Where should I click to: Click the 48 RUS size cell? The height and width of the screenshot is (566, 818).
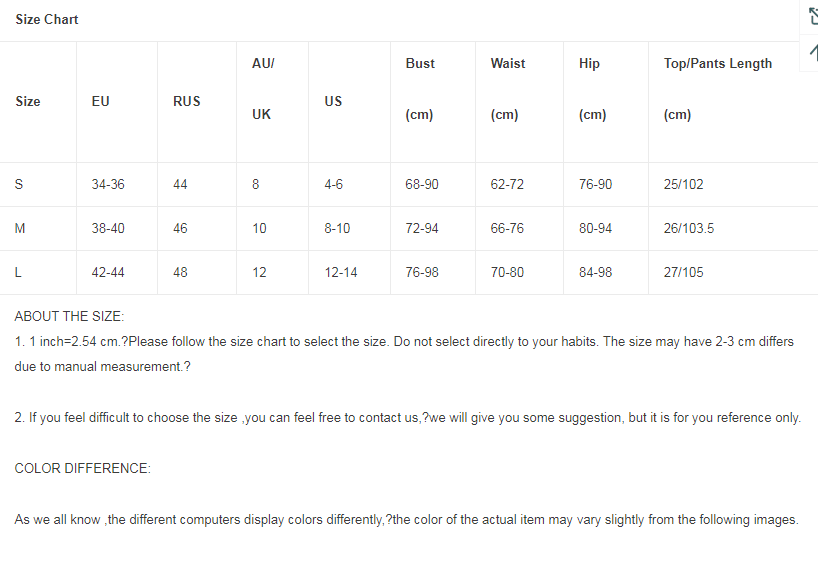(180, 272)
